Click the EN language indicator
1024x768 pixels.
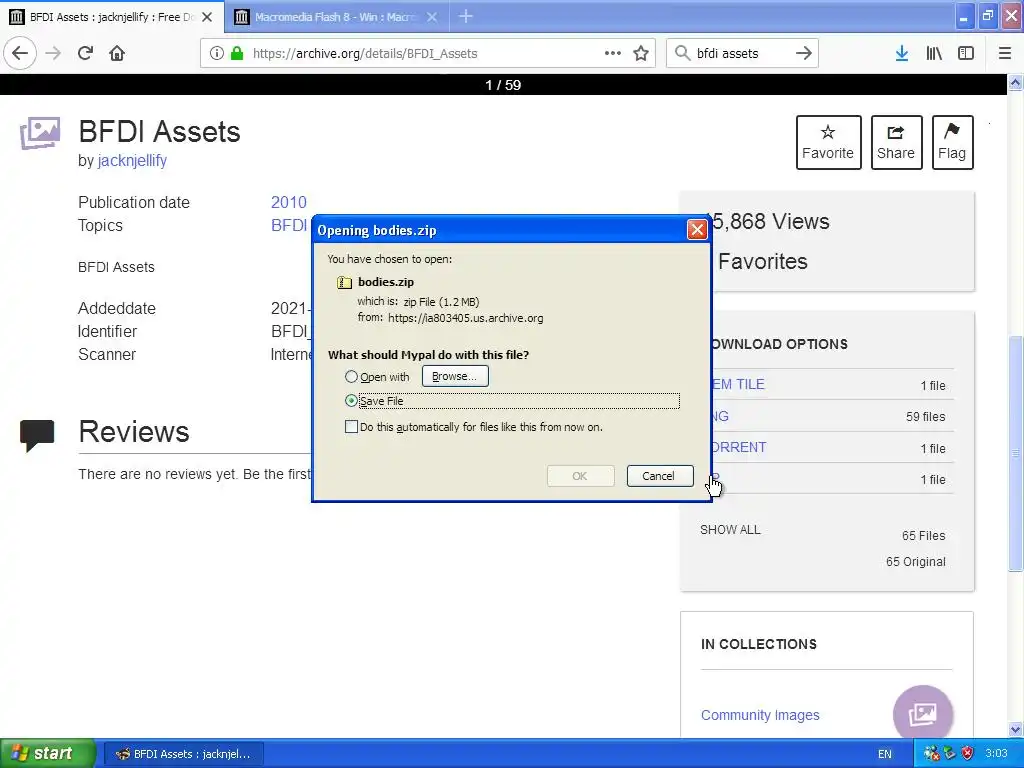coord(884,754)
